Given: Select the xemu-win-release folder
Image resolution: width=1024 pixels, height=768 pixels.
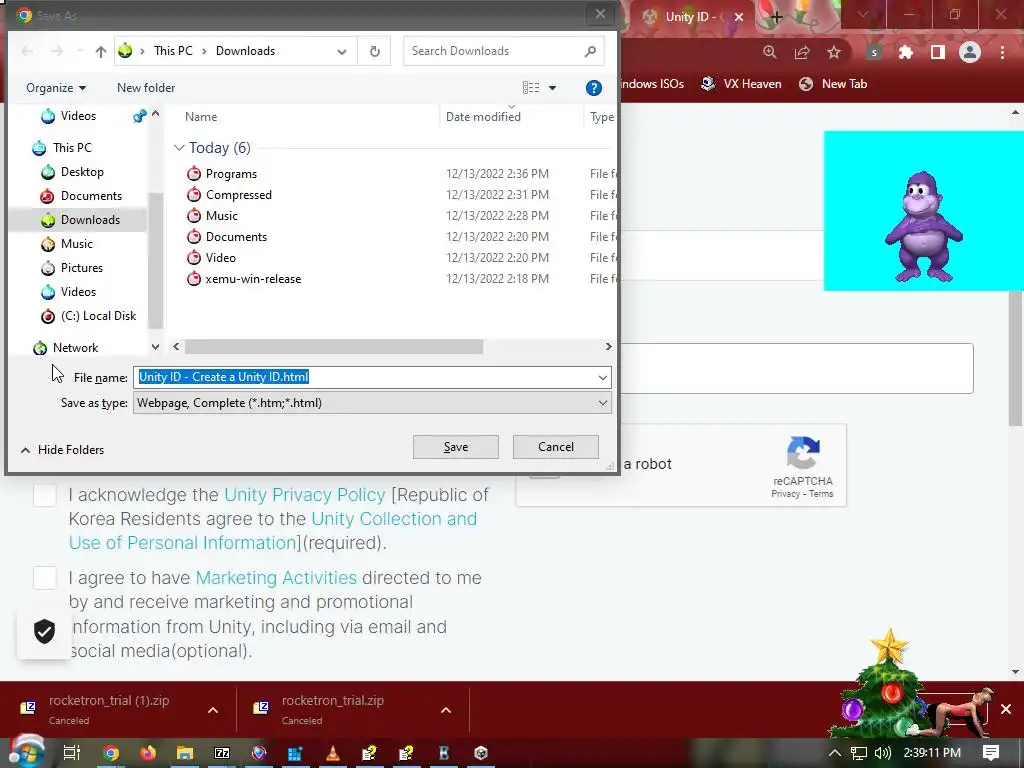Looking at the screenshot, I should point(253,279).
